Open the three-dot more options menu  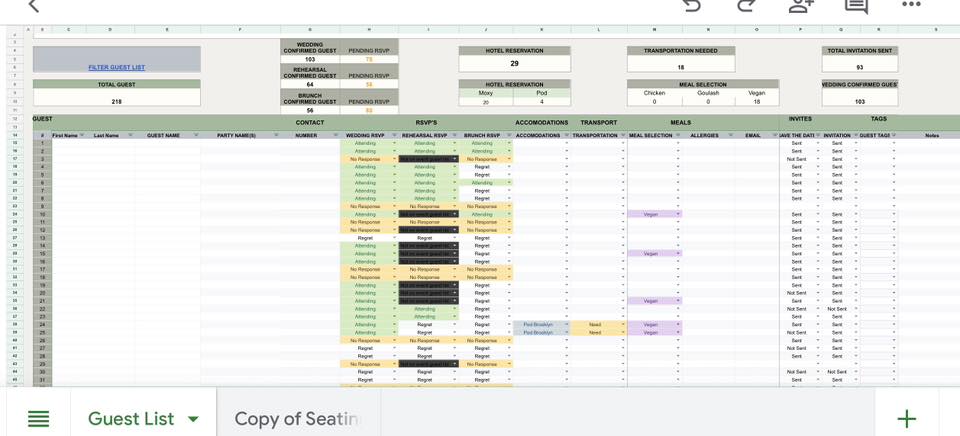[911, 4]
